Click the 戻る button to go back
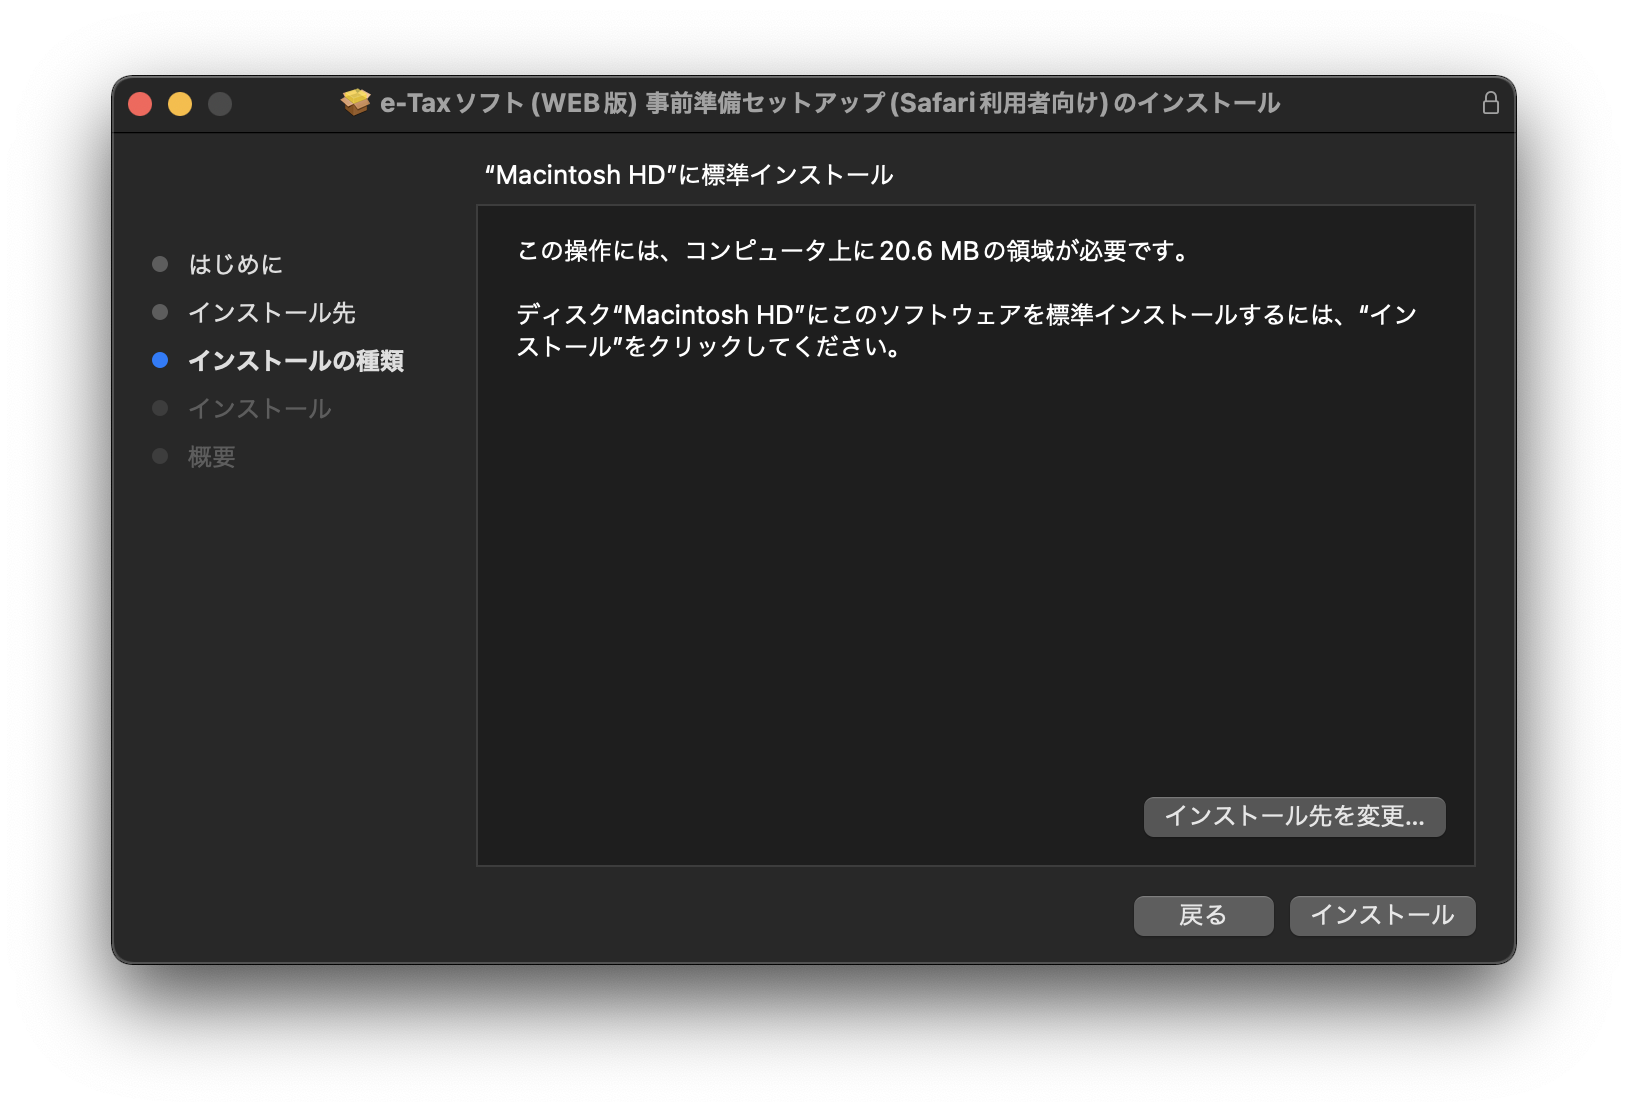 pos(1203,915)
